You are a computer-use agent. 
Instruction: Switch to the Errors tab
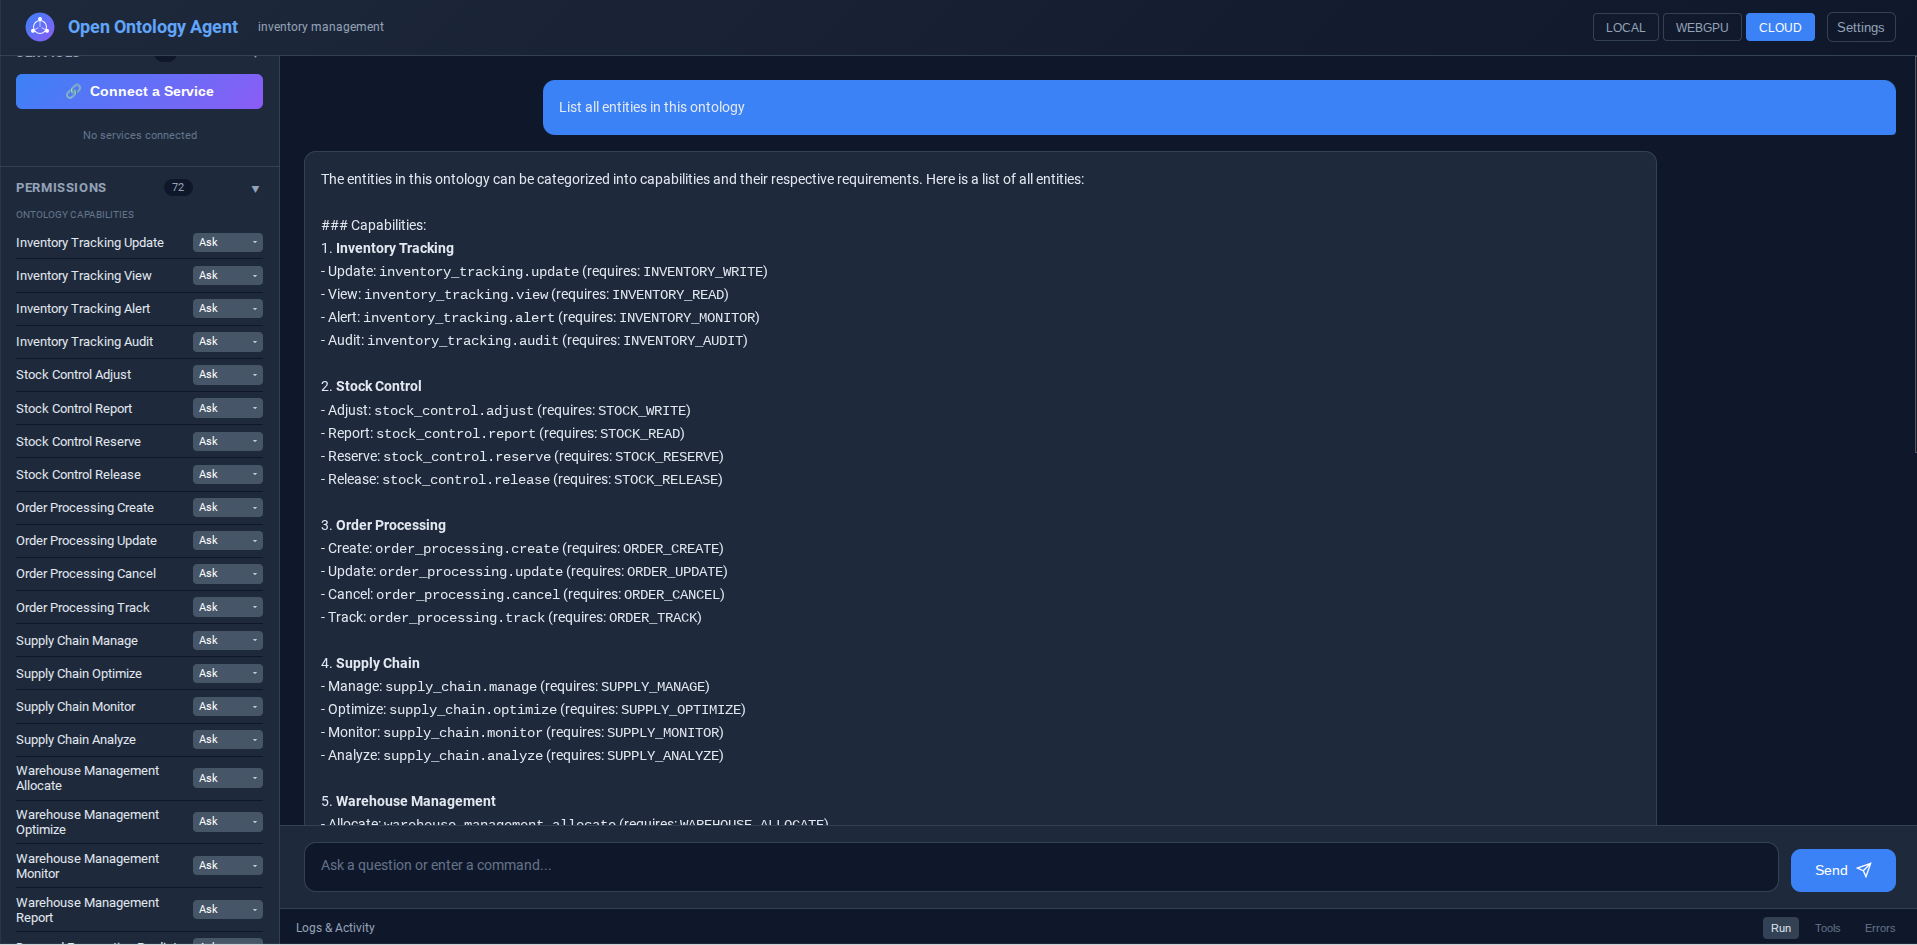point(1880,928)
